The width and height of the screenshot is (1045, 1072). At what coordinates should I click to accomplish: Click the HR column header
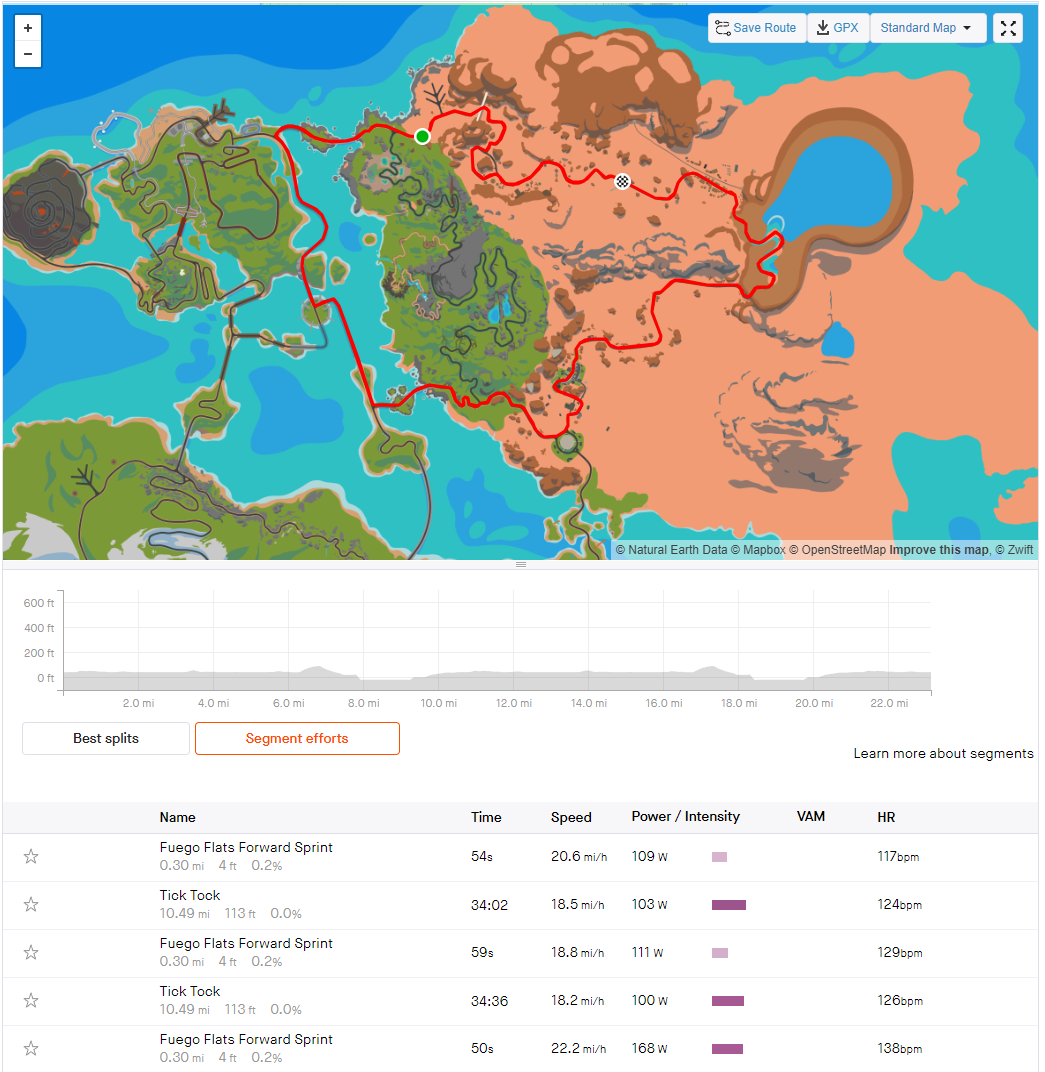[x=886, y=817]
